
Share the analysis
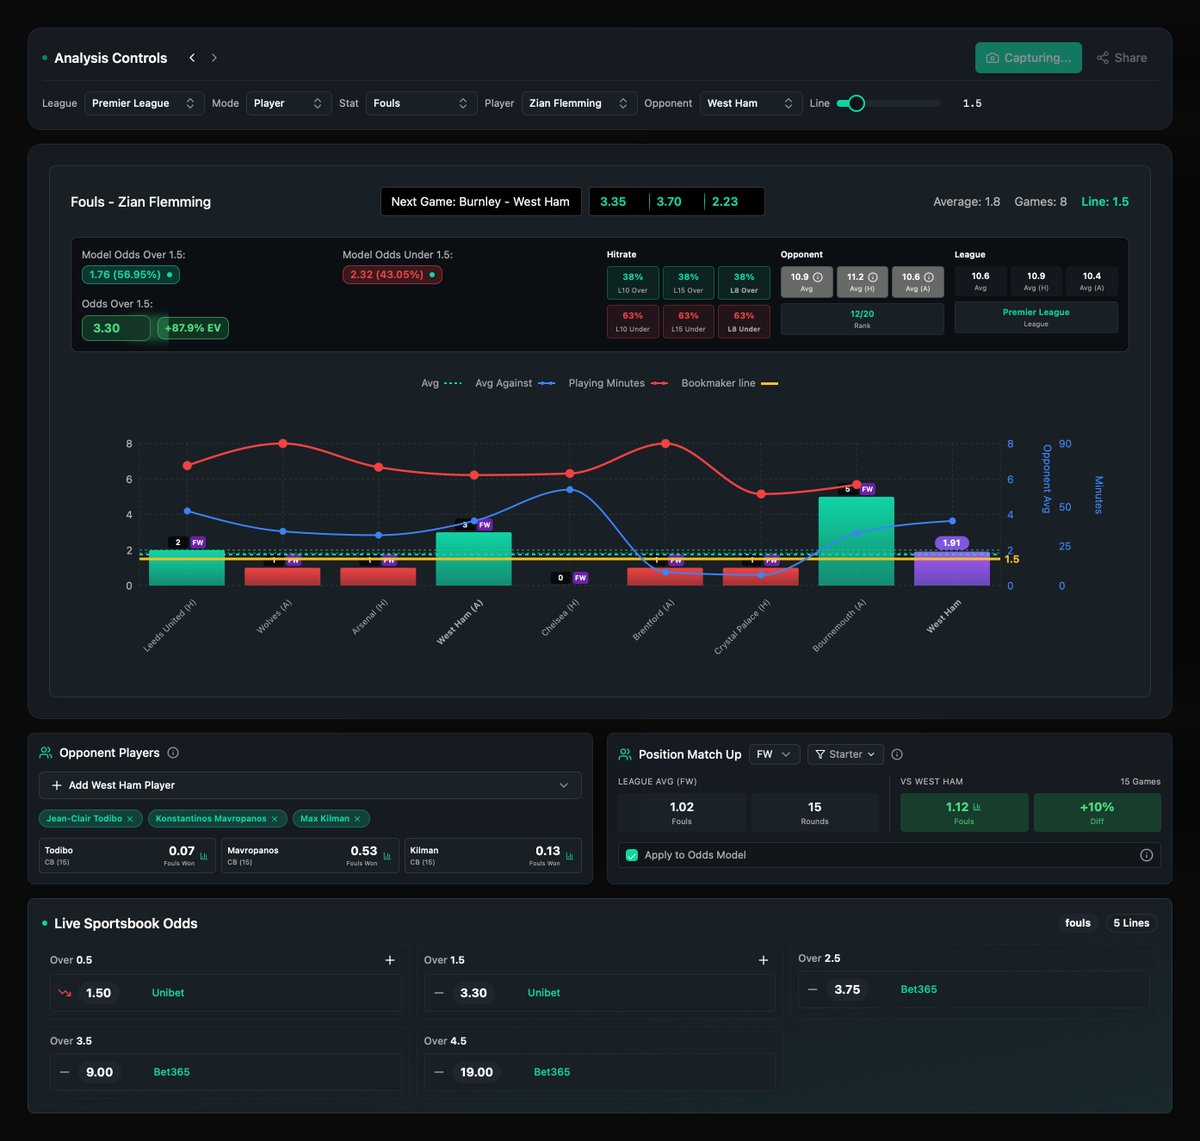pyautogui.click(x=1122, y=58)
